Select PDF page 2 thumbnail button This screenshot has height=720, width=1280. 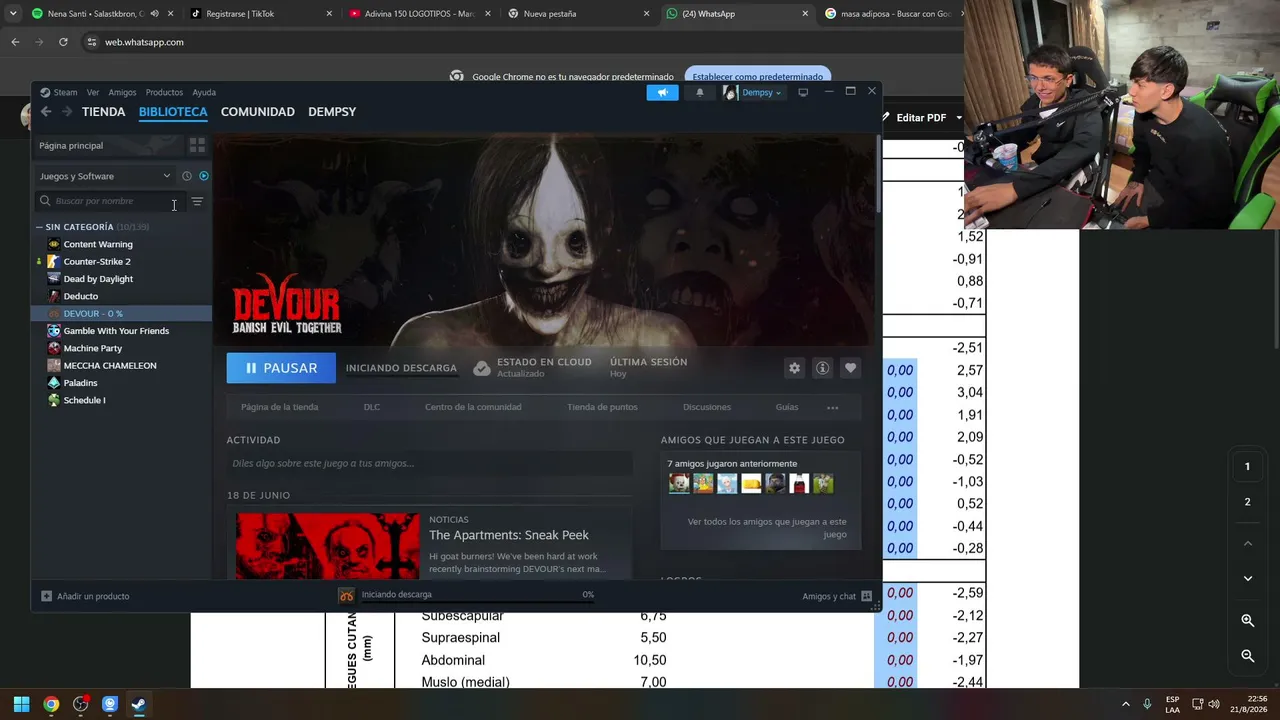(x=1247, y=501)
